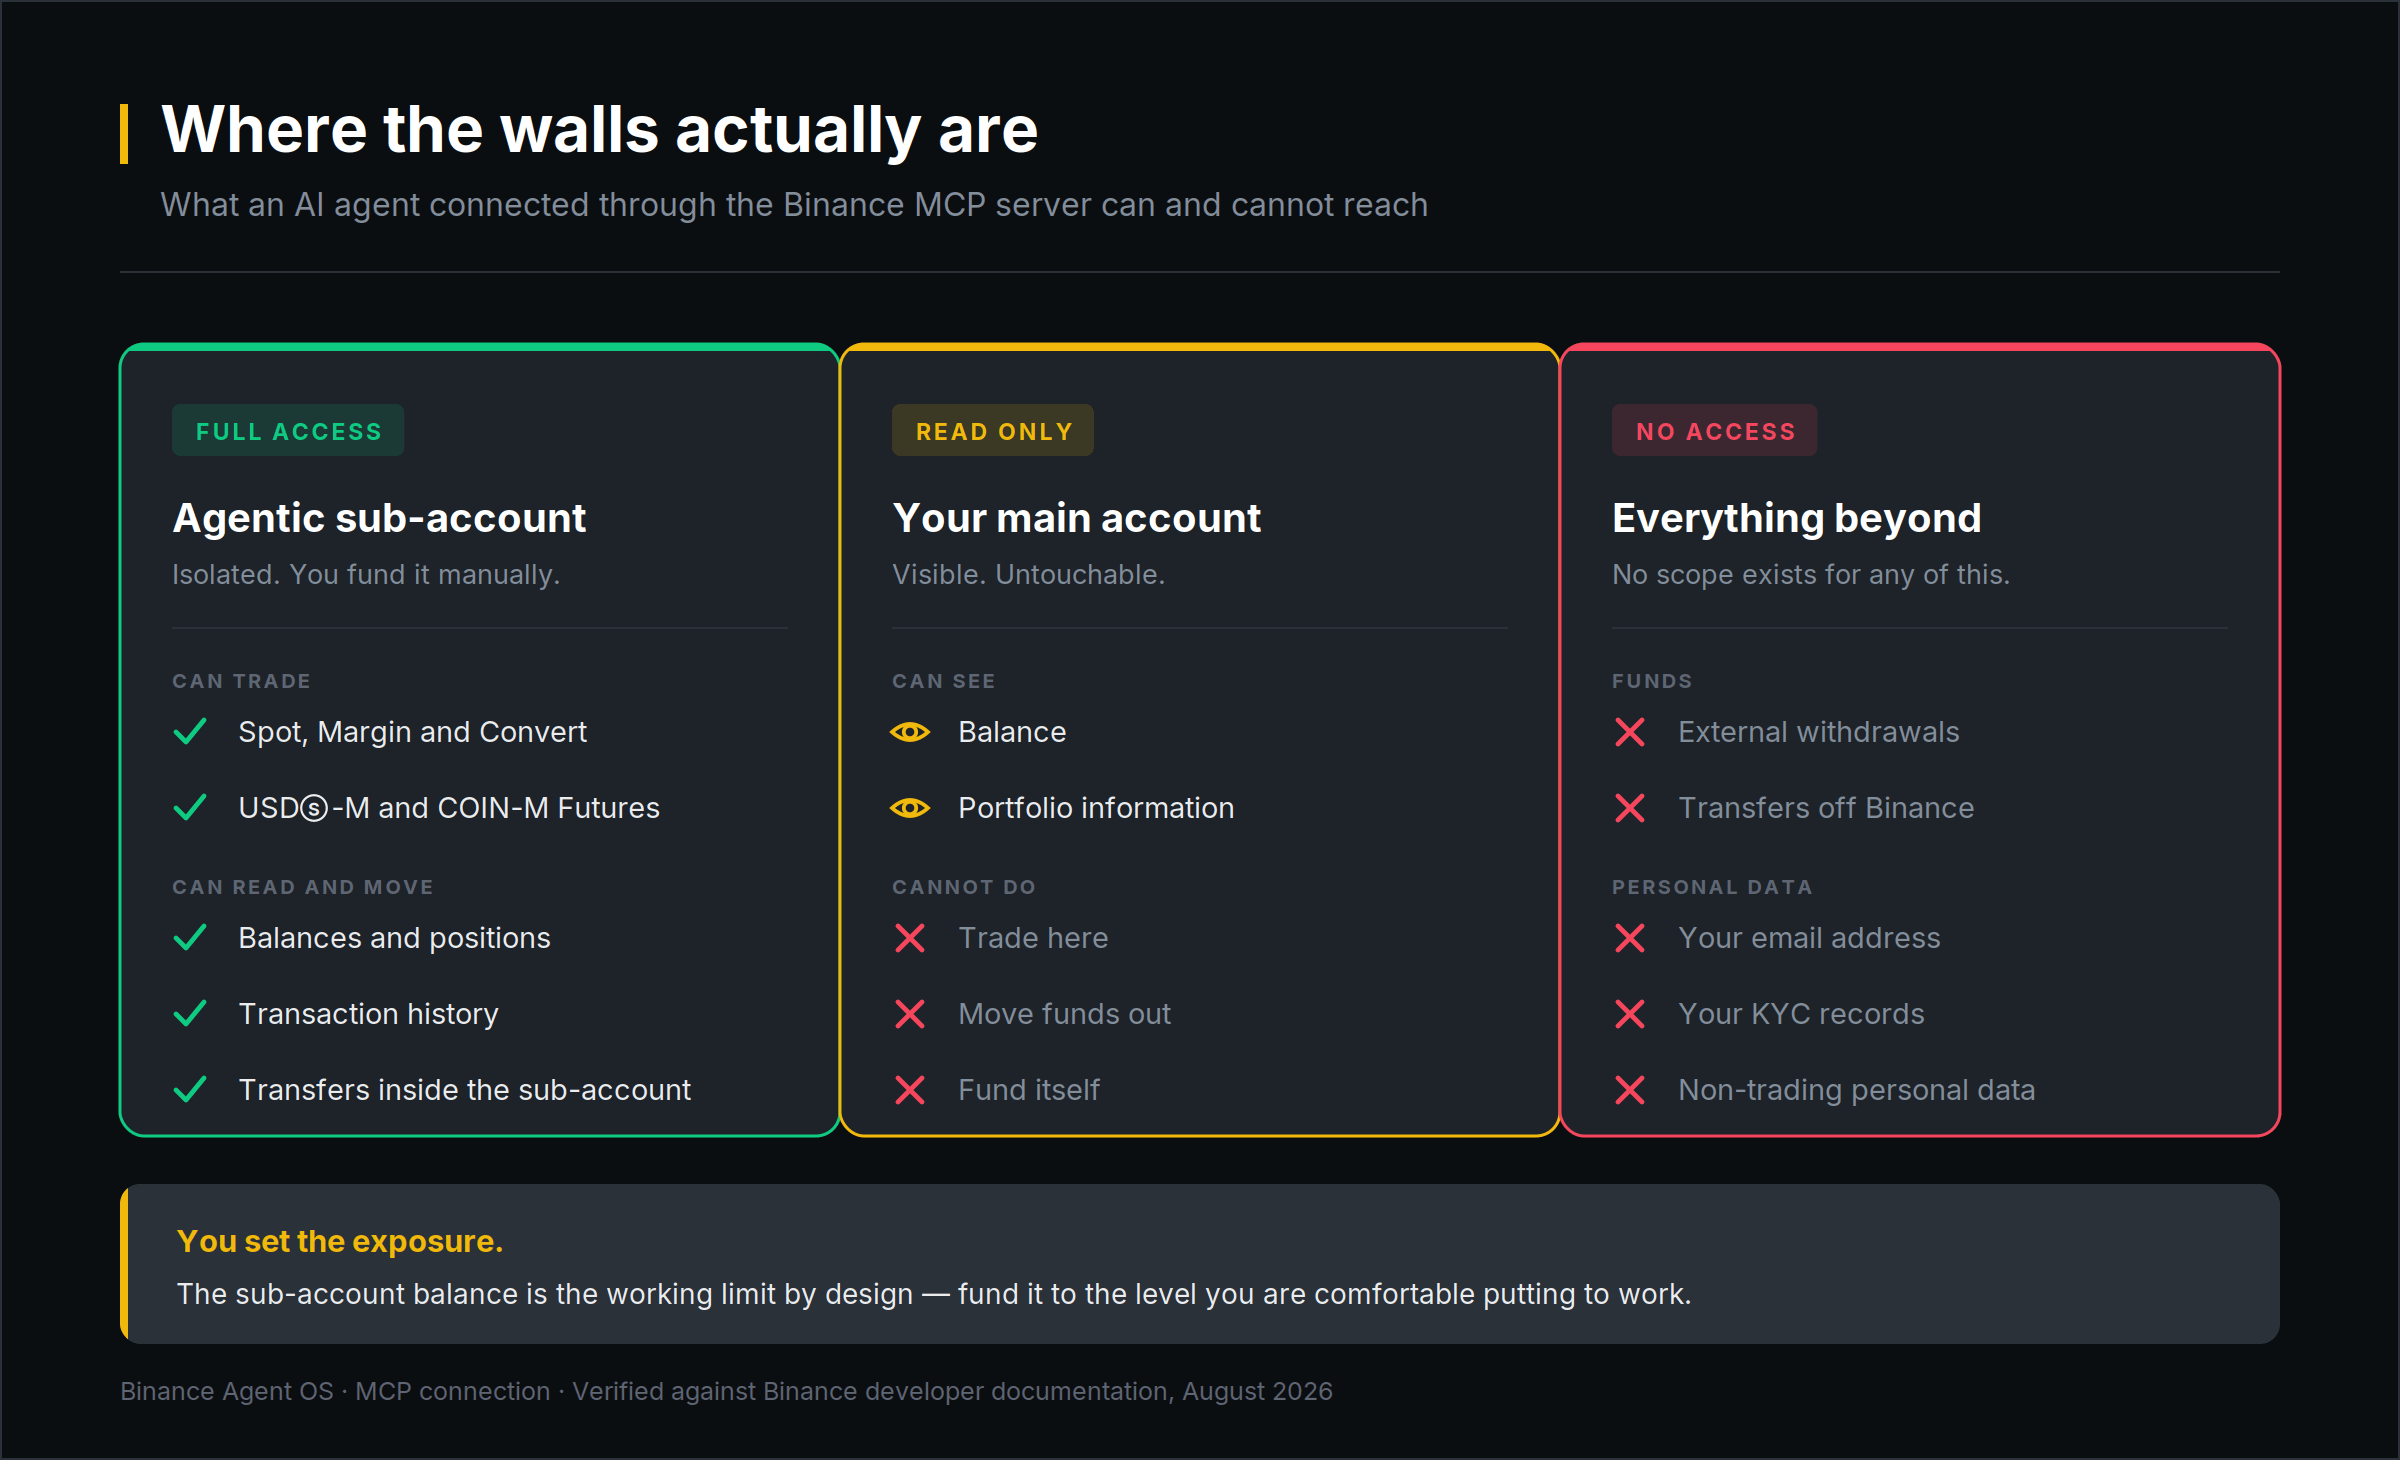Click the eye icon next to Portfolio information

click(910, 808)
